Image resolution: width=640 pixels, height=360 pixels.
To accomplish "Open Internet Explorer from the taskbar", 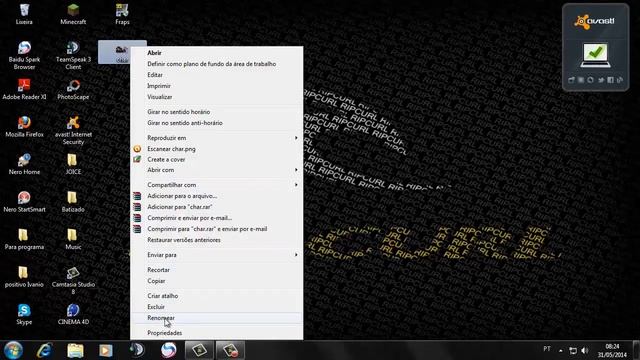I will [x=44, y=350].
